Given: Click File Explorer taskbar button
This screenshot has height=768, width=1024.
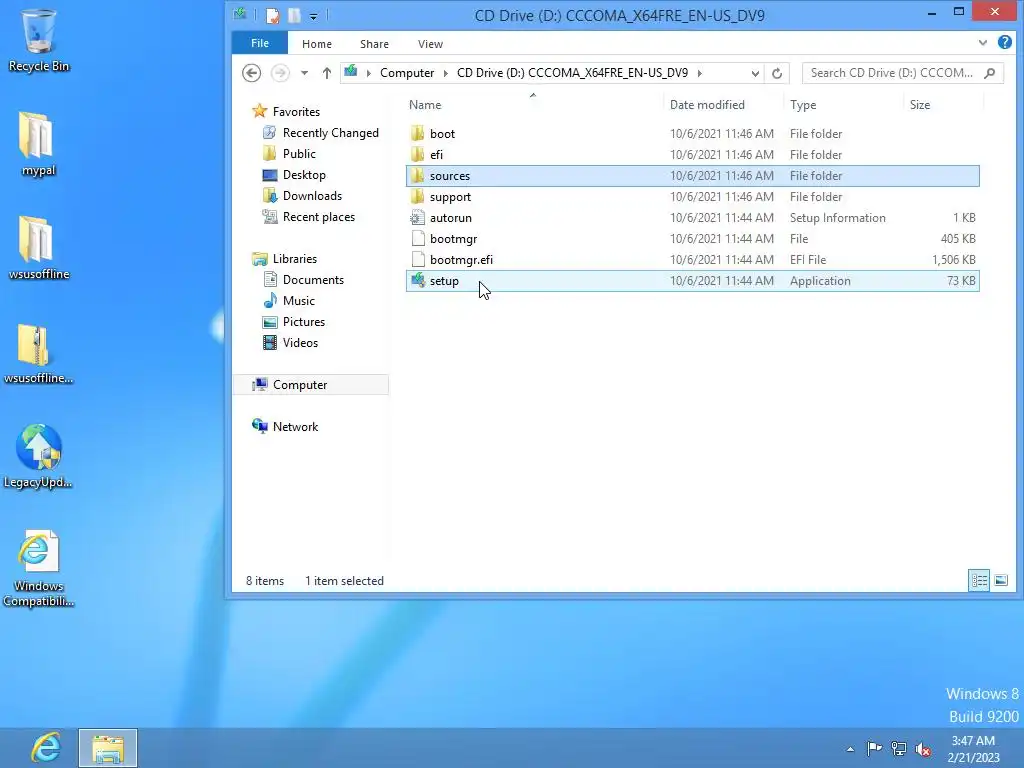Looking at the screenshot, I should click(x=108, y=748).
